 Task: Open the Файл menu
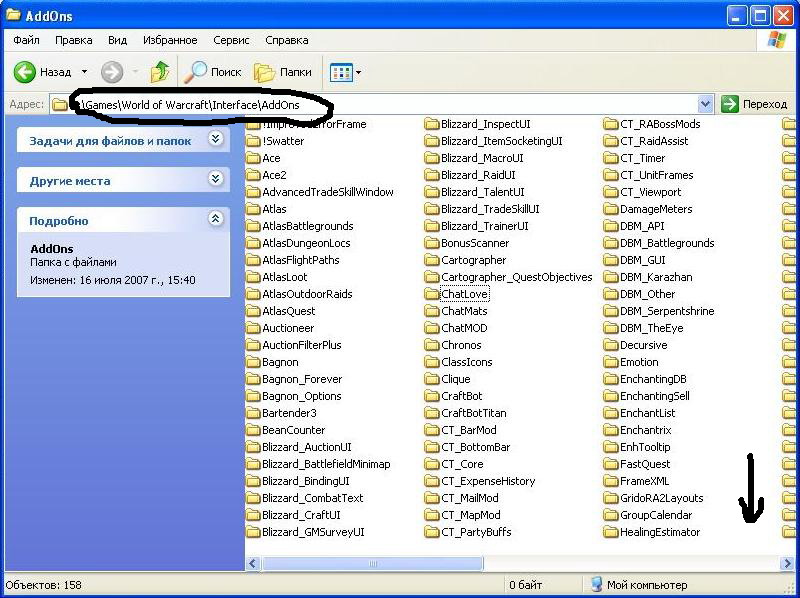coord(26,40)
